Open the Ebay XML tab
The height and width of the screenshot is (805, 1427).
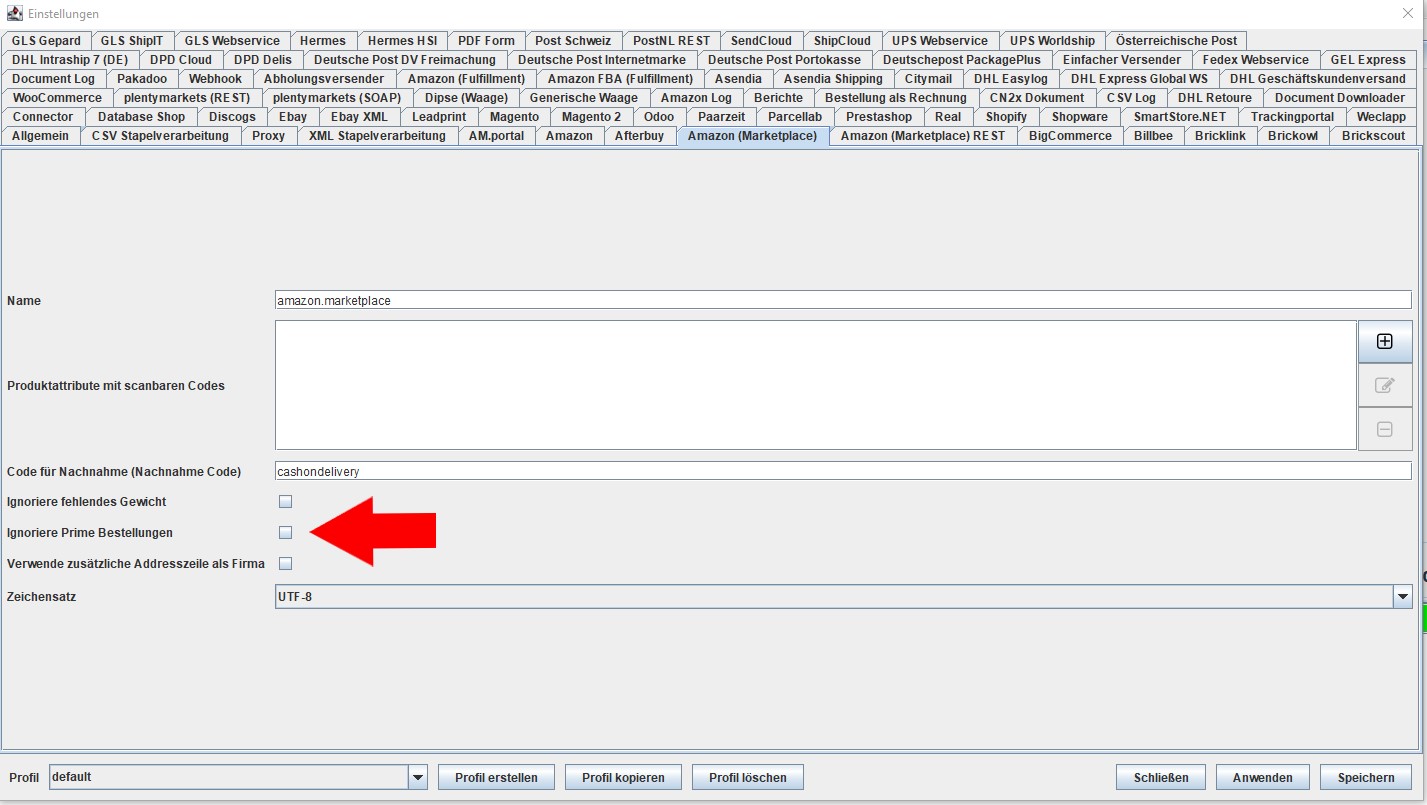[359, 116]
